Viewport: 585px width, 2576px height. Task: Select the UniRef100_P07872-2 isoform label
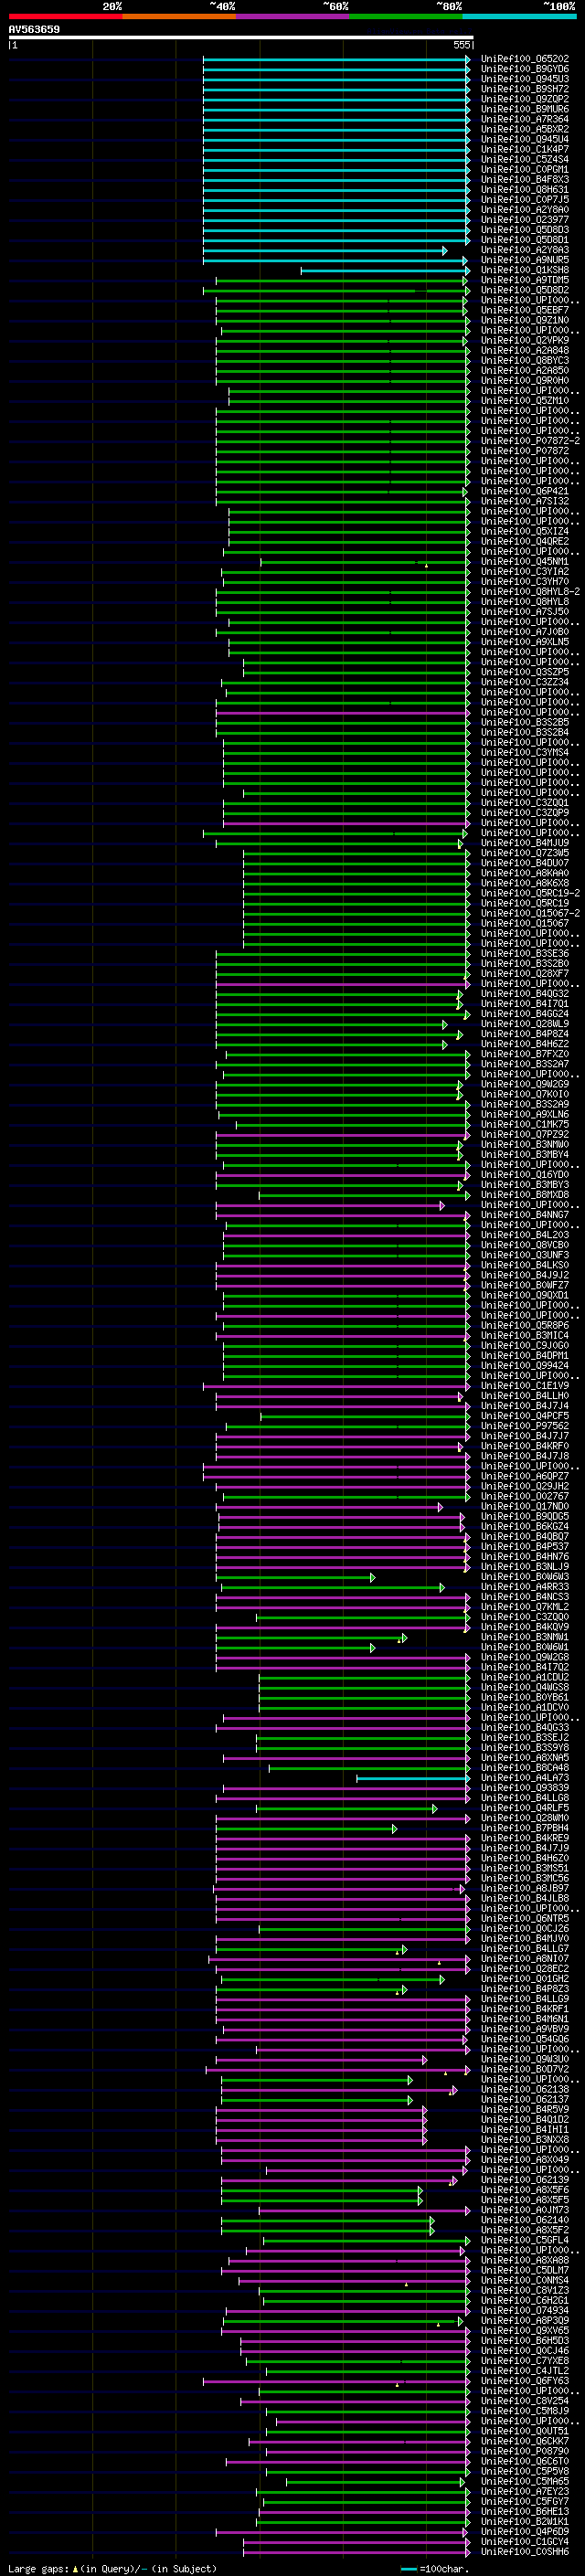click(531, 441)
